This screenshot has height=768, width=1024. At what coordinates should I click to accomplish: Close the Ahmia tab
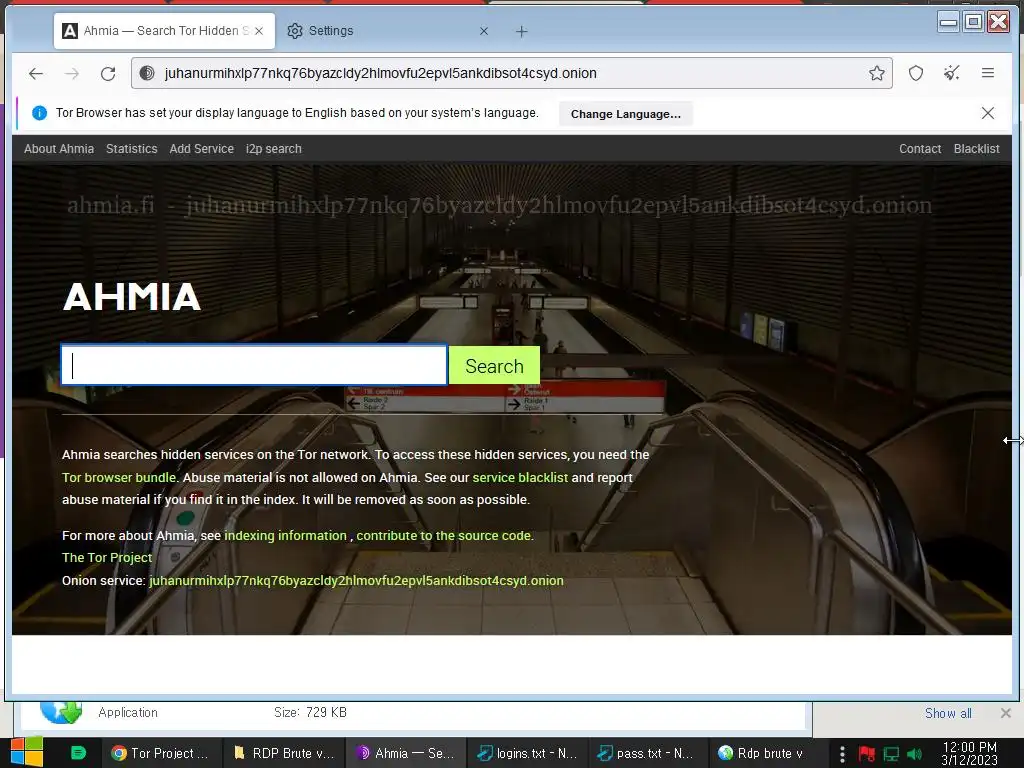coord(259,31)
